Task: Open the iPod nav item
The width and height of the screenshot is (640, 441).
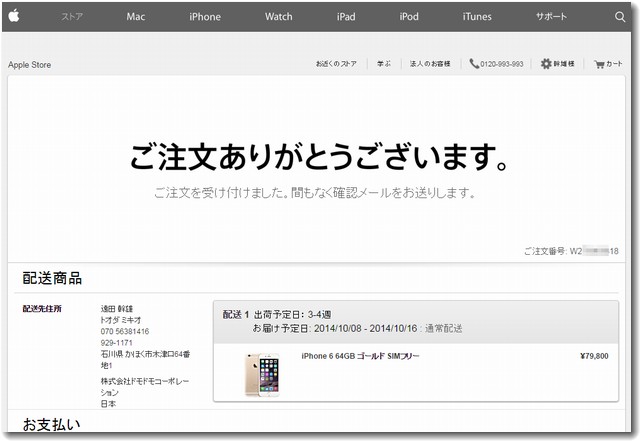Action: tap(409, 17)
